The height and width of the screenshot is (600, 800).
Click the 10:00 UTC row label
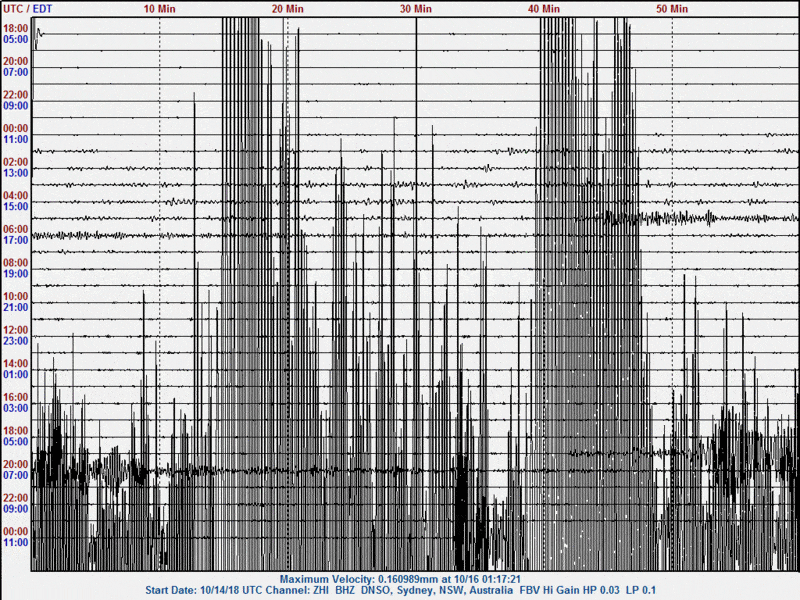coord(15,296)
